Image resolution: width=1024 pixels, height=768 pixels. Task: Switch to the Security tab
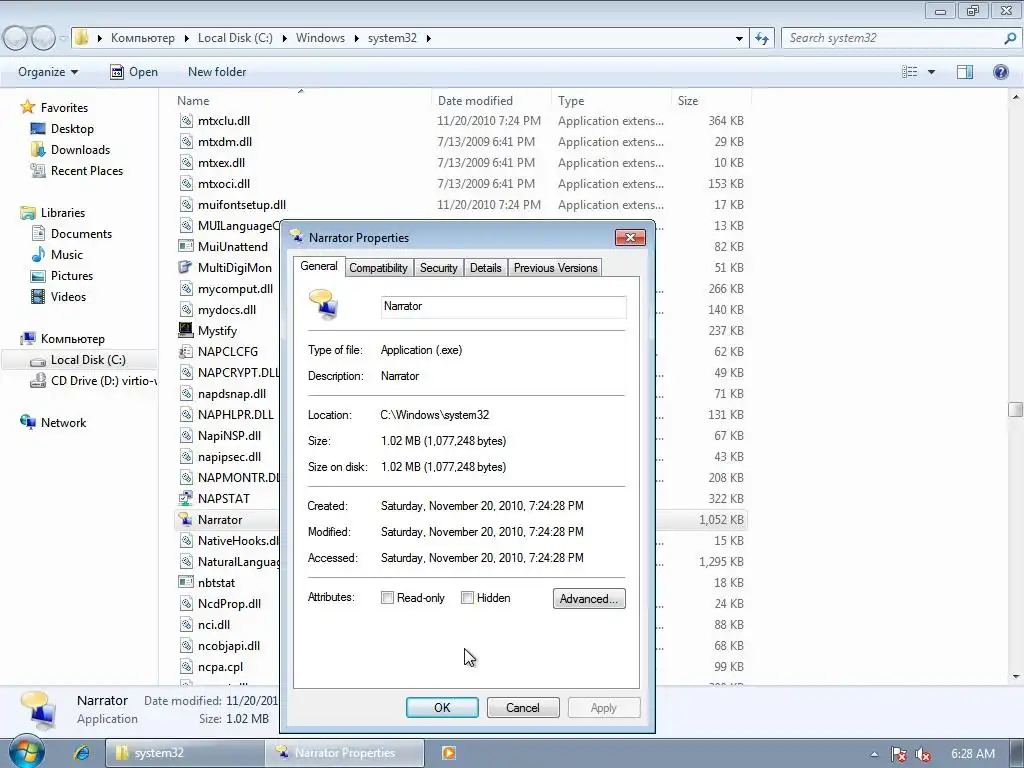[x=438, y=268]
